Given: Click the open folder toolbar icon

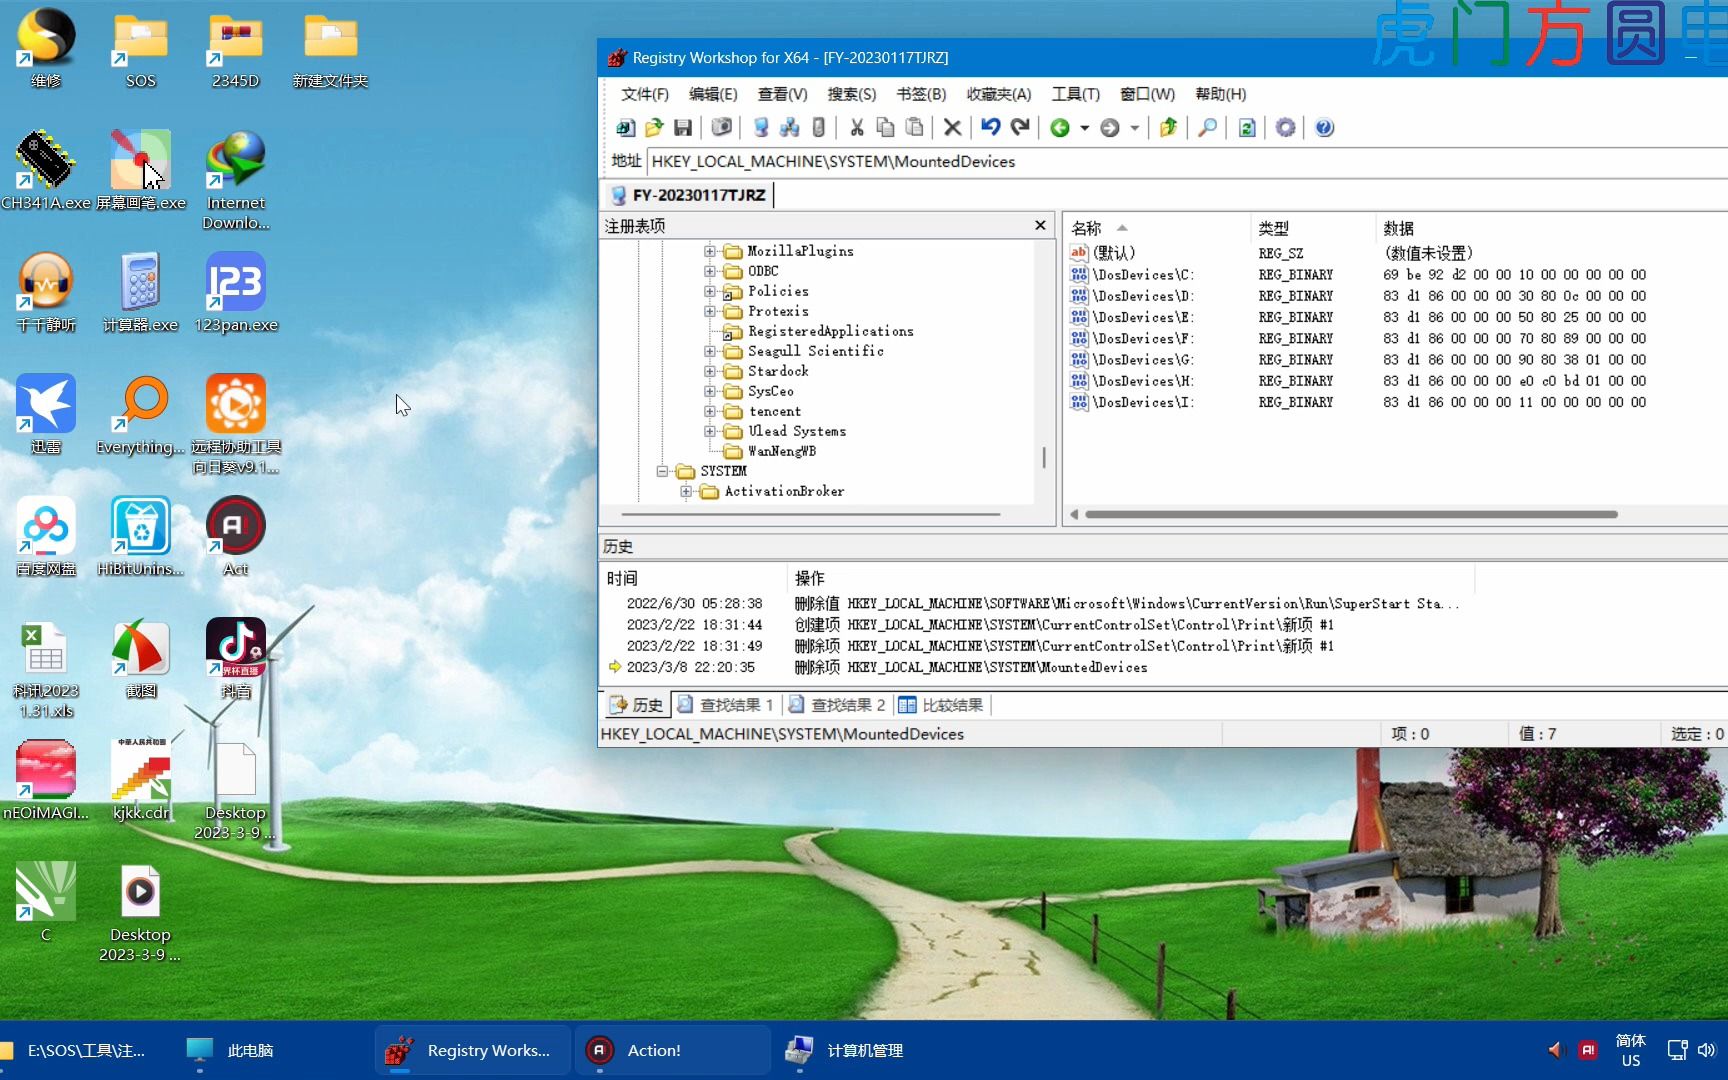Looking at the screenshot, I should (654, 128).
